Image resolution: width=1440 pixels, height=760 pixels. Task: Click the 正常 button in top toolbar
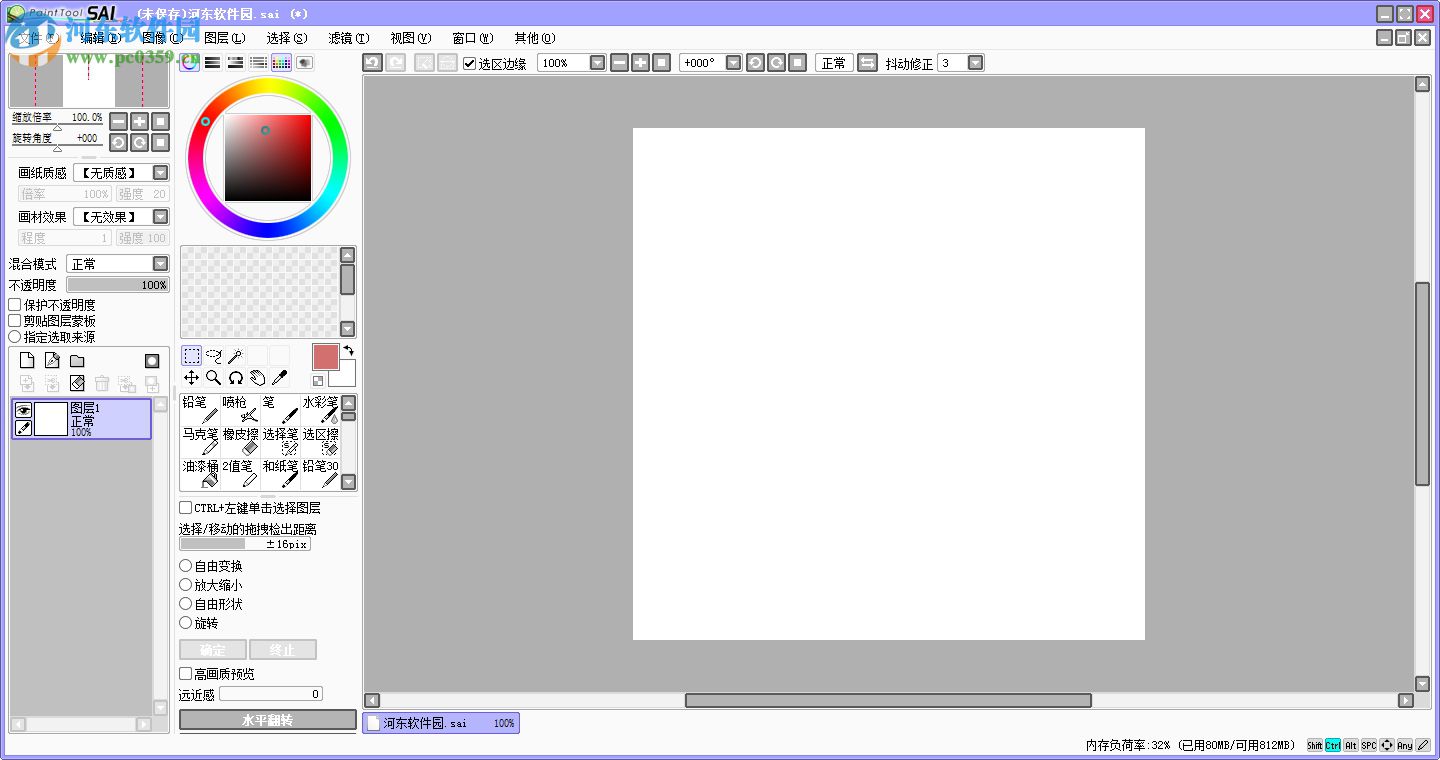(x=833, y=63)
